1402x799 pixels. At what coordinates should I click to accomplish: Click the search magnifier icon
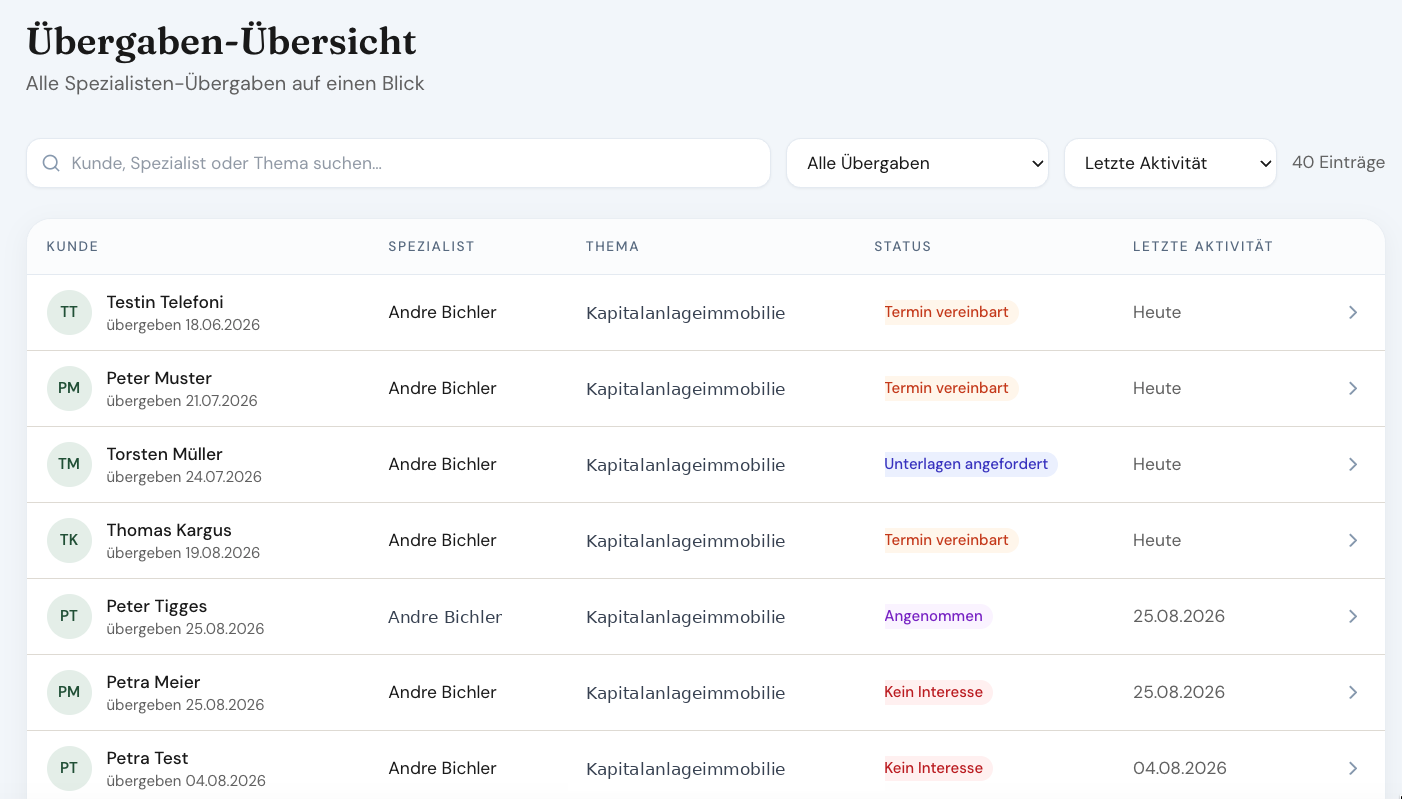(51, 163)
